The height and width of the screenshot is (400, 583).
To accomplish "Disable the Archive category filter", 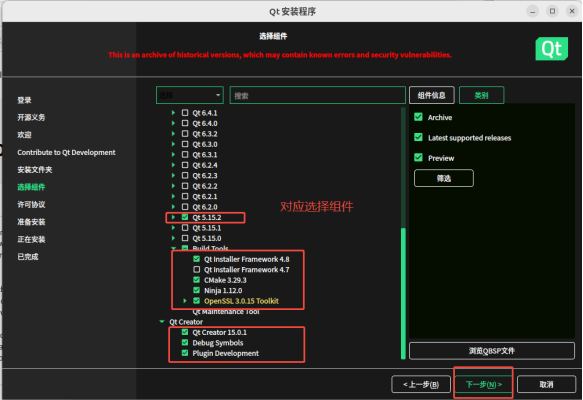I will click(x=418, y=117).
